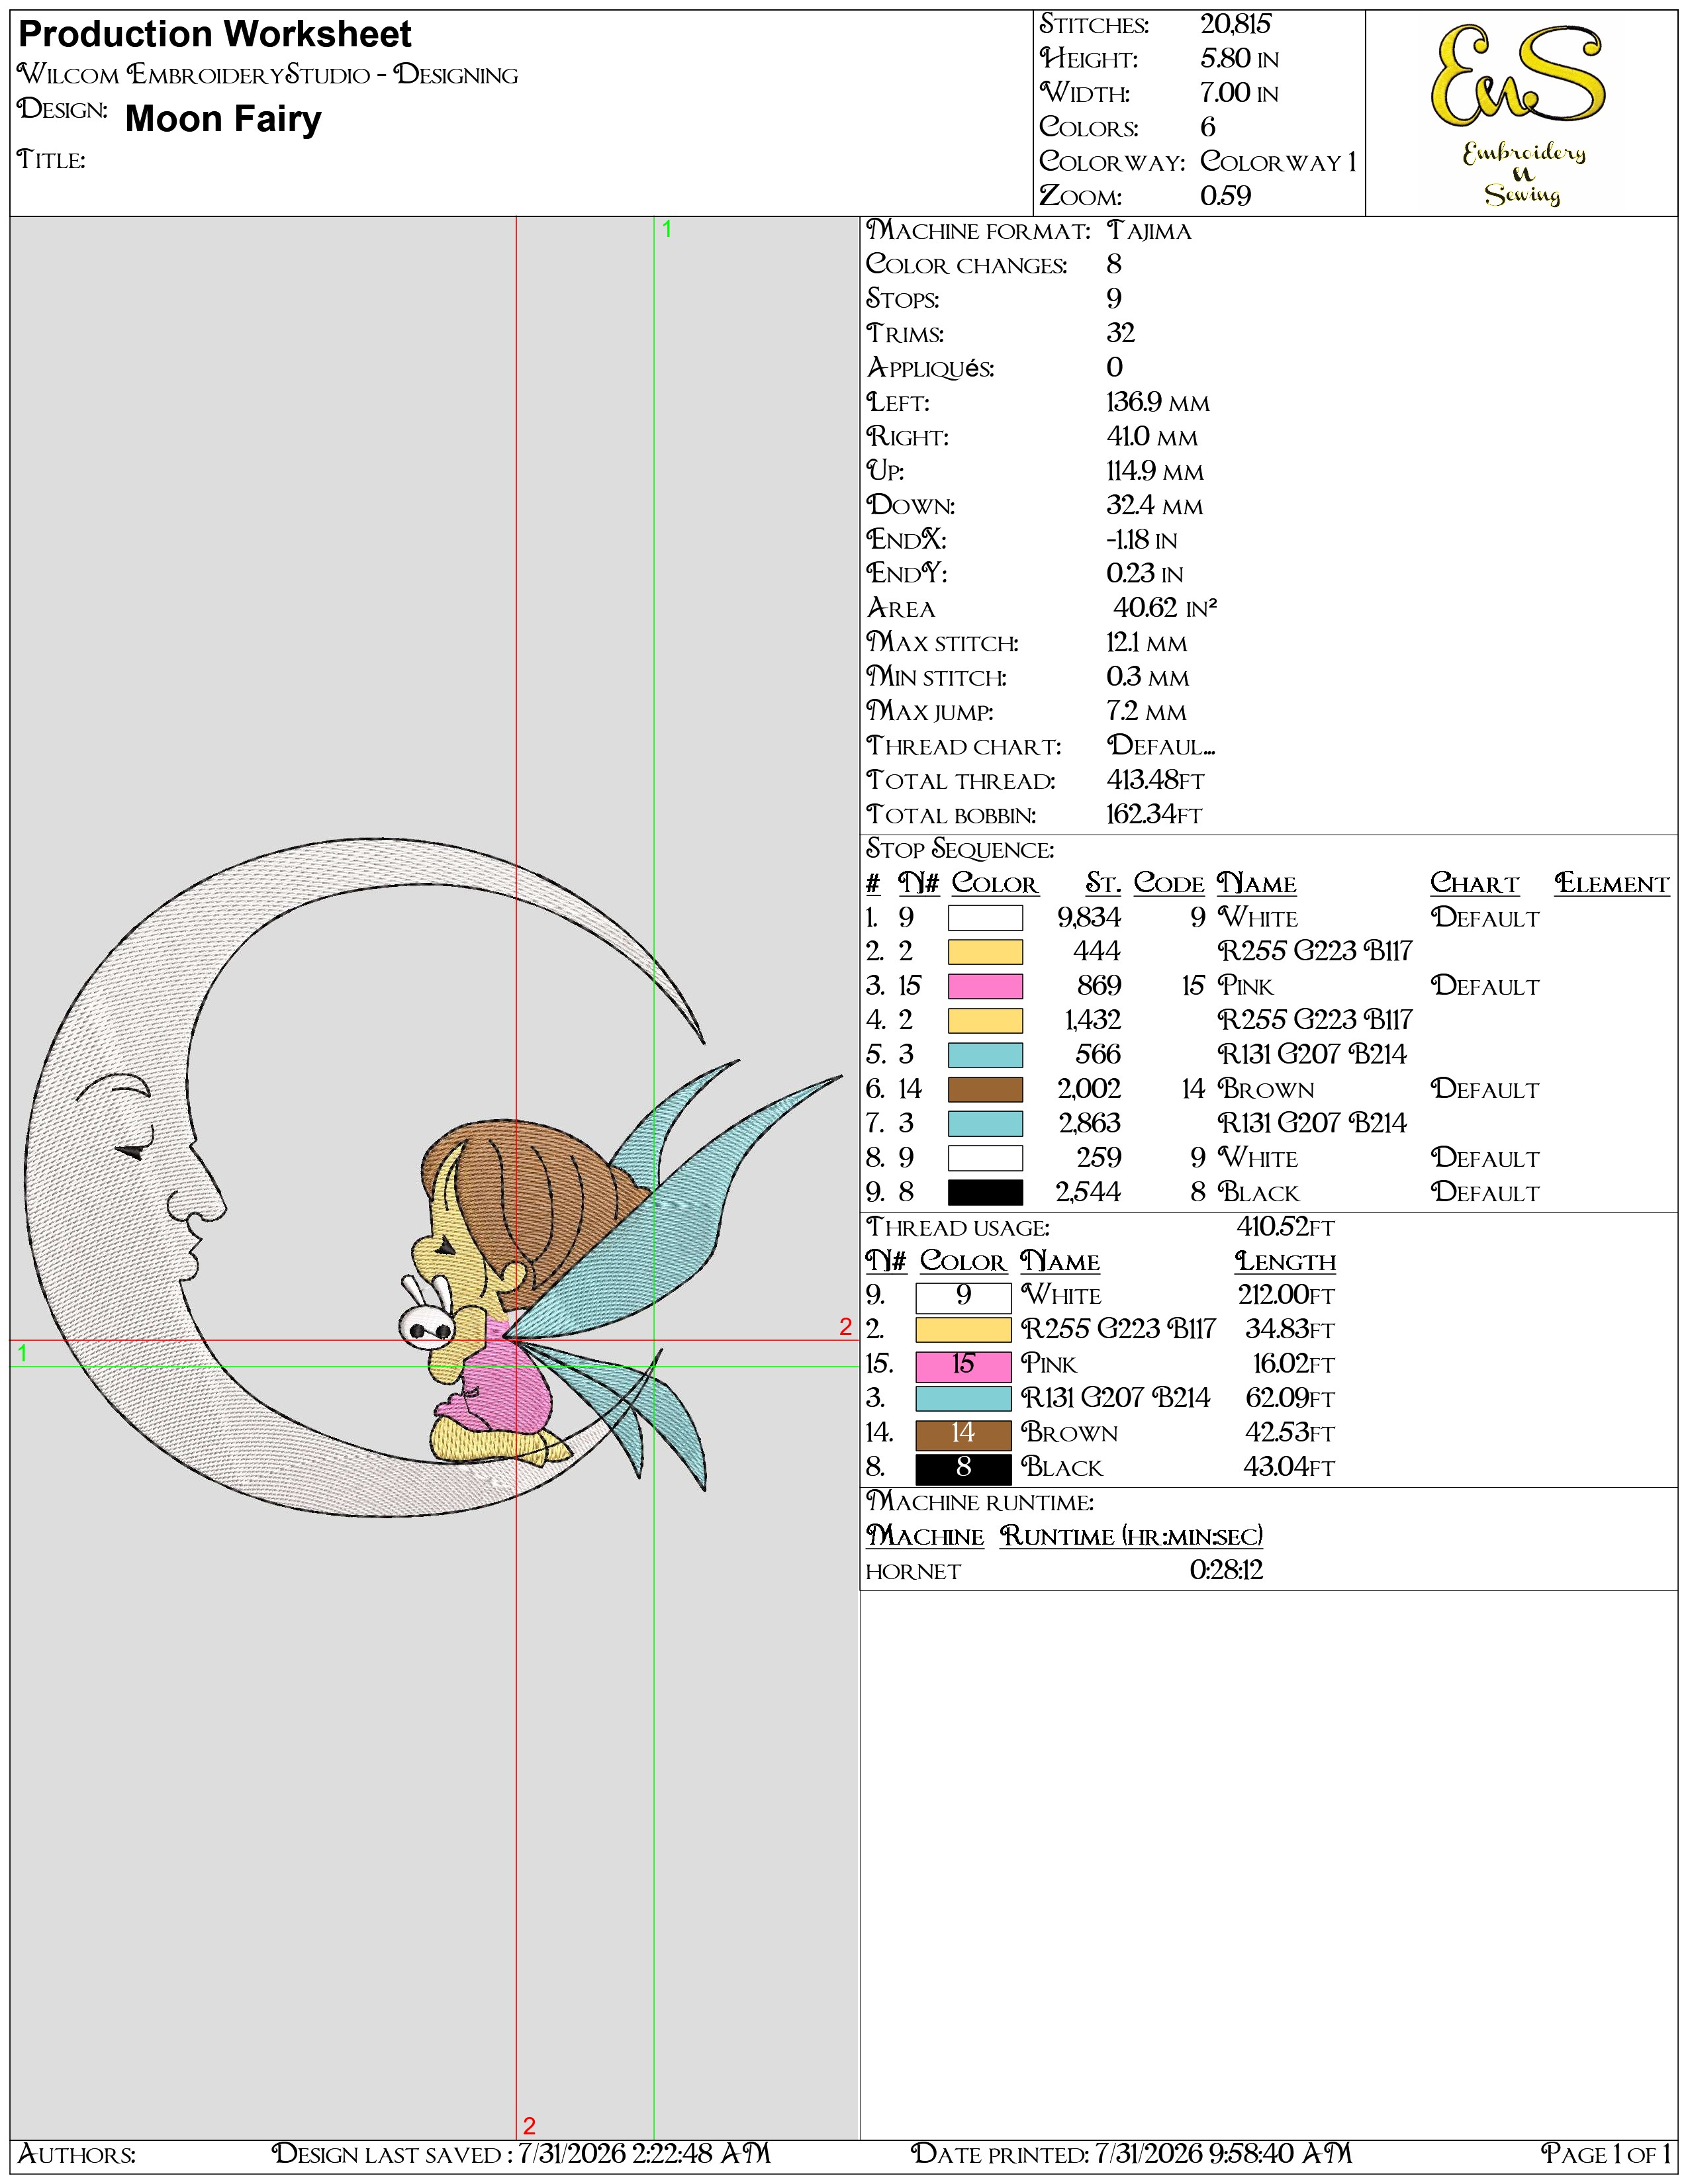The width and height of the screenshot is (1688, 2184).
Task: Click the Color column header
Action: click(994, 884)
